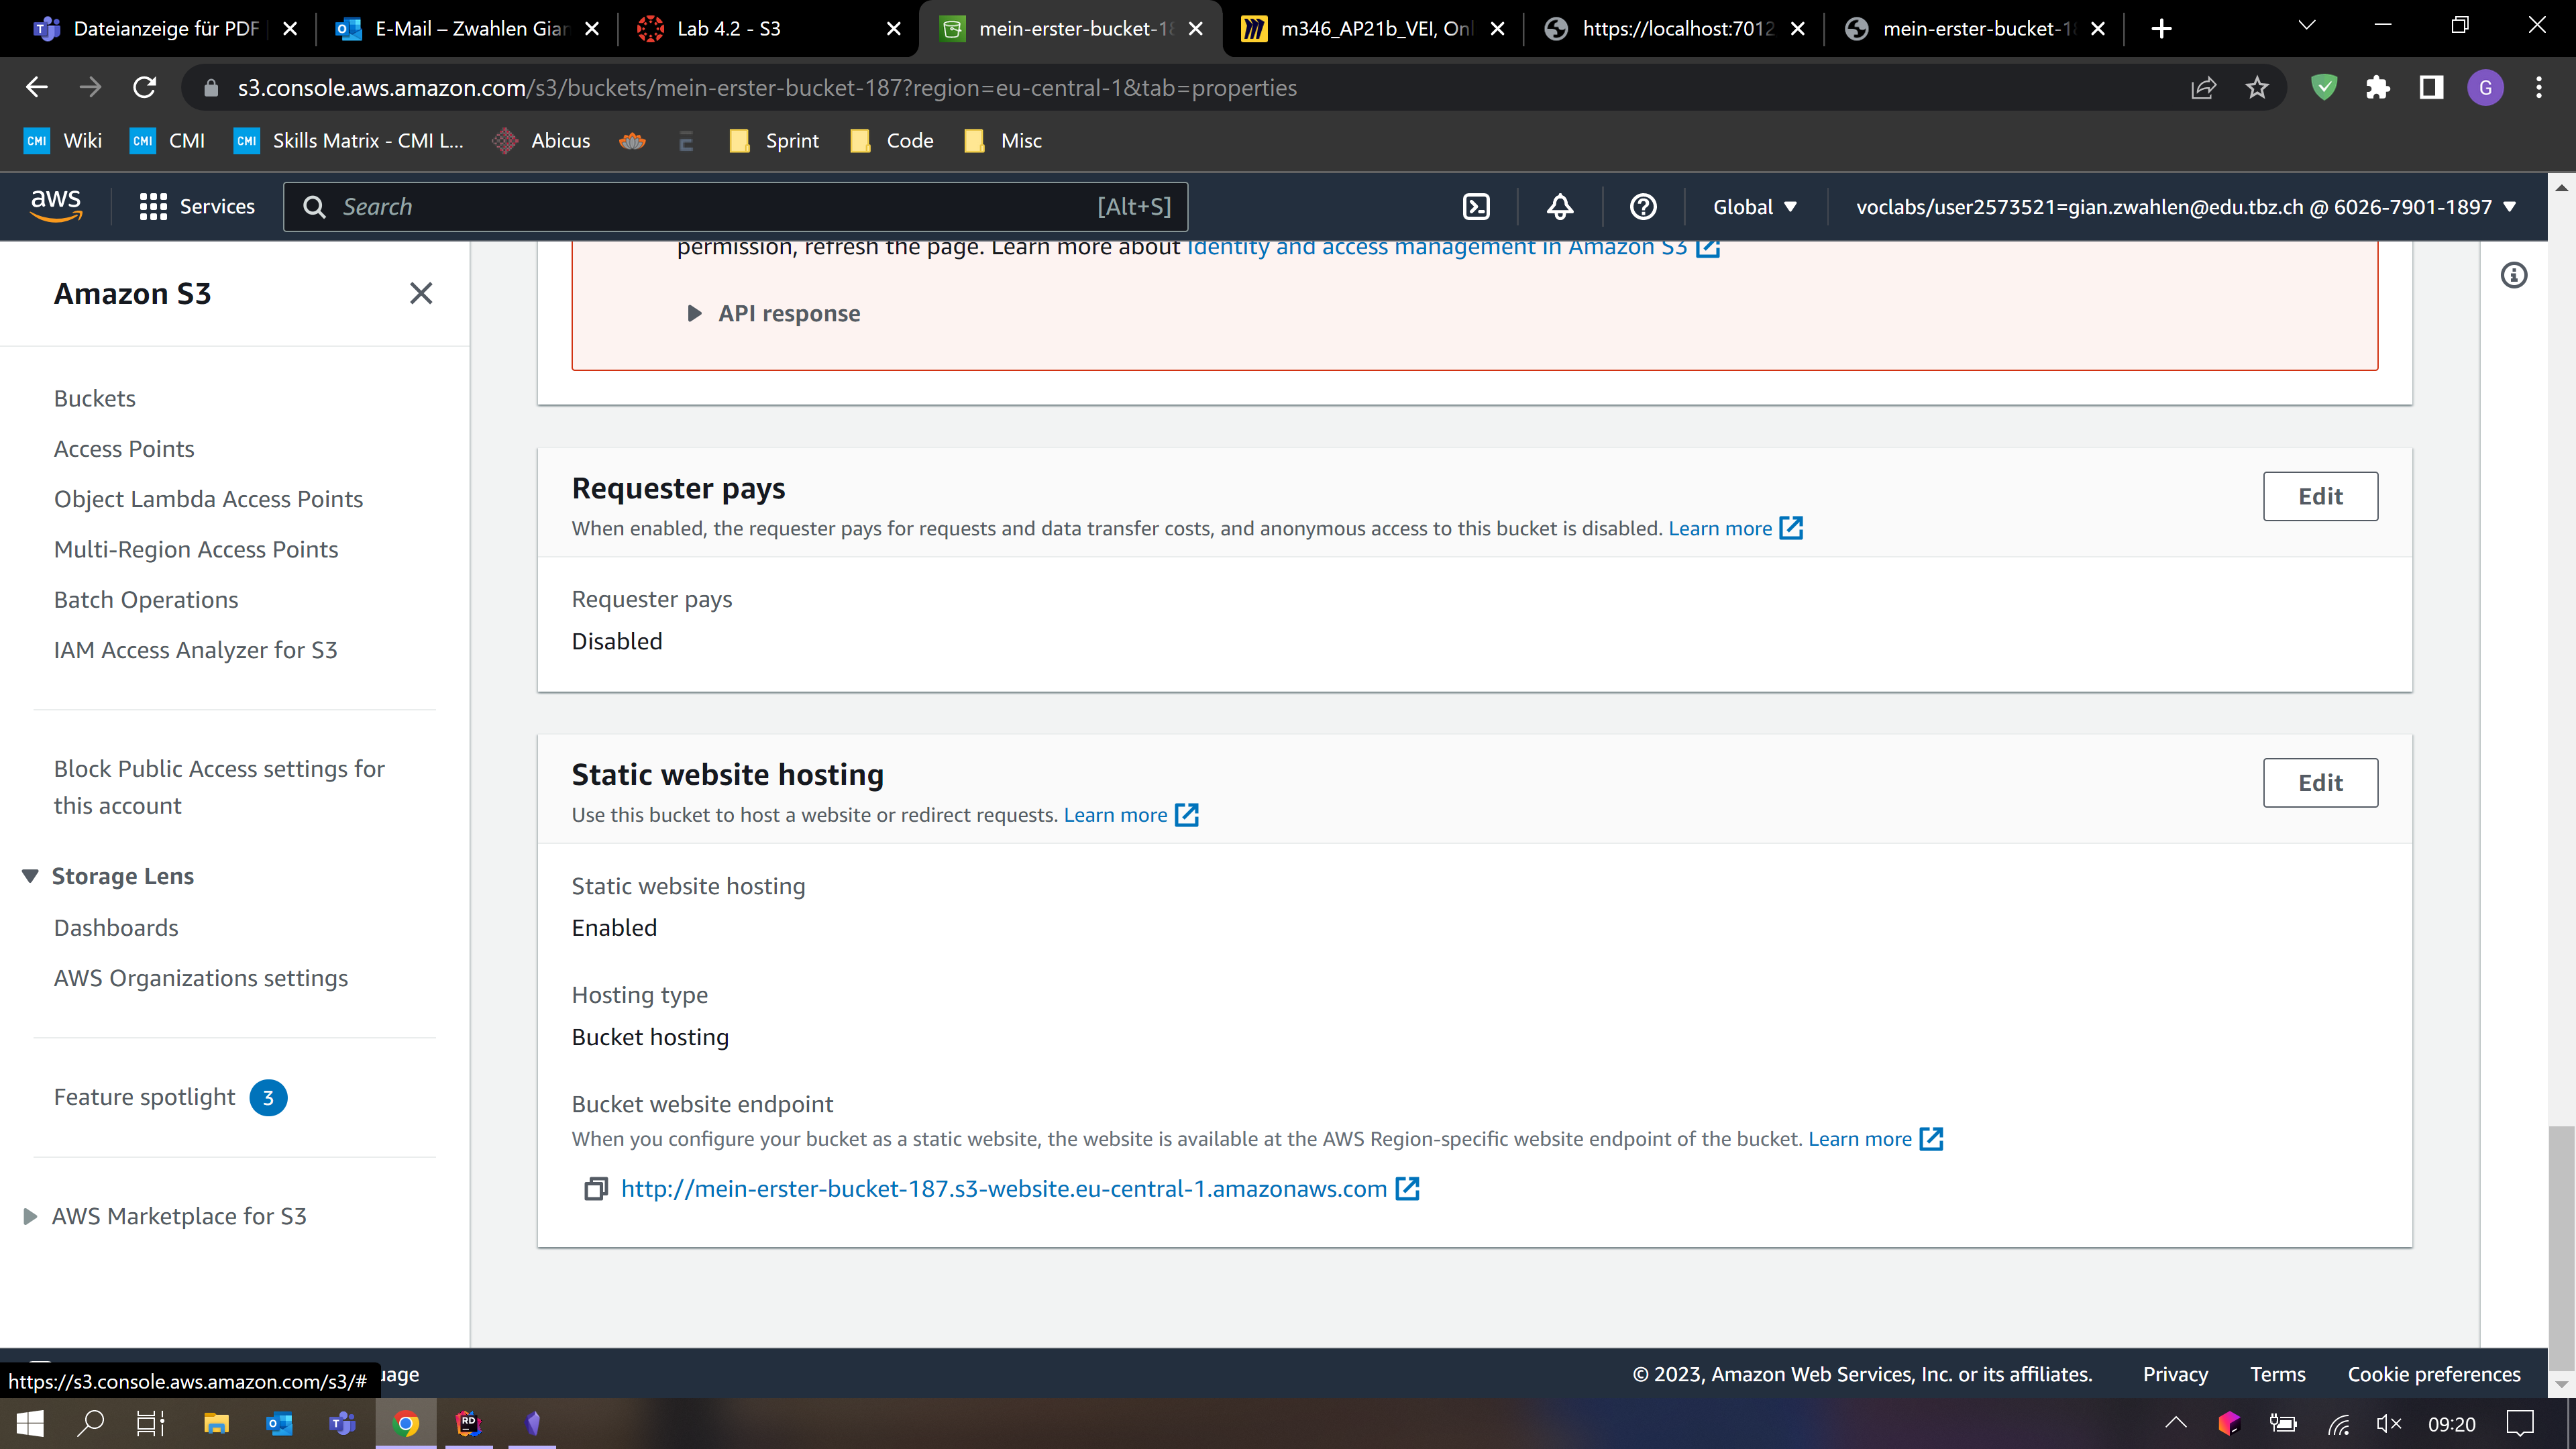The height and width of the screenshot is (1449, 2576).
Task: Close the Amazon S3 navigation sidebar
Action: coord(421,293)
